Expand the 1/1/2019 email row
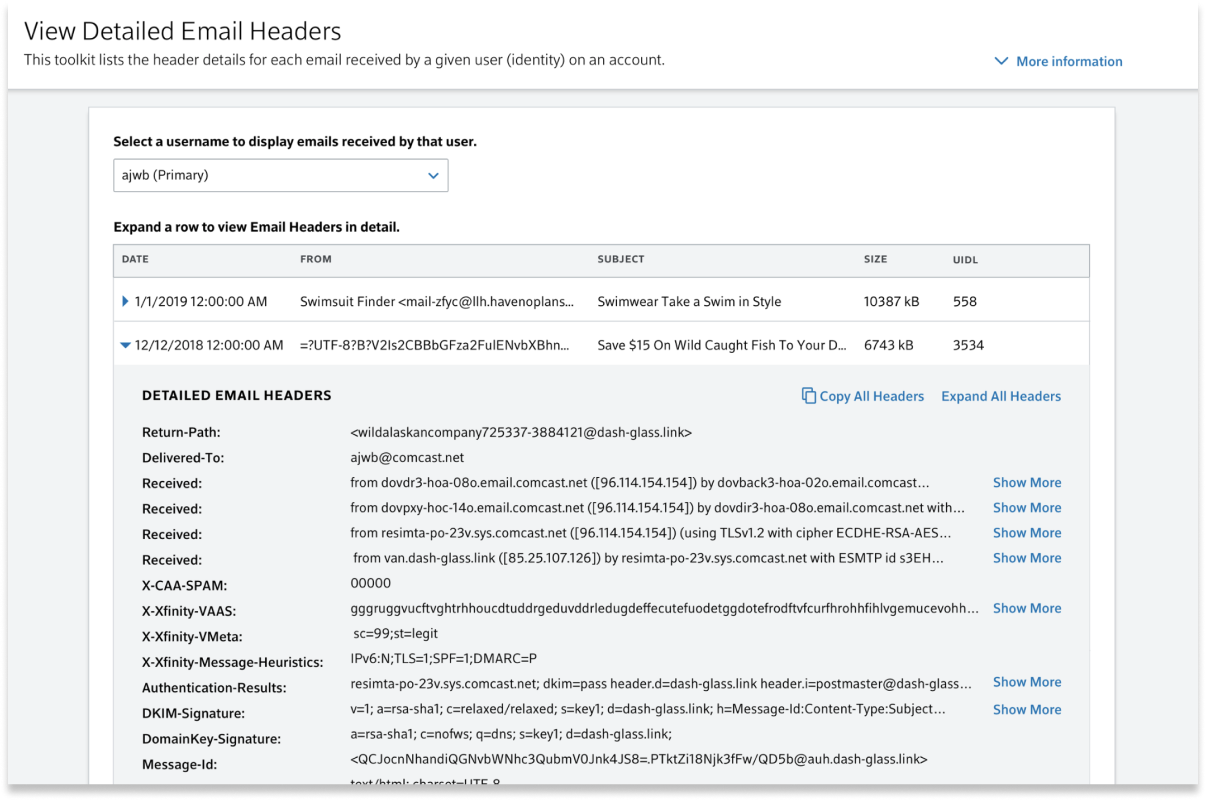The height and width of the screenshot is (801, 1206). (125, 301)
